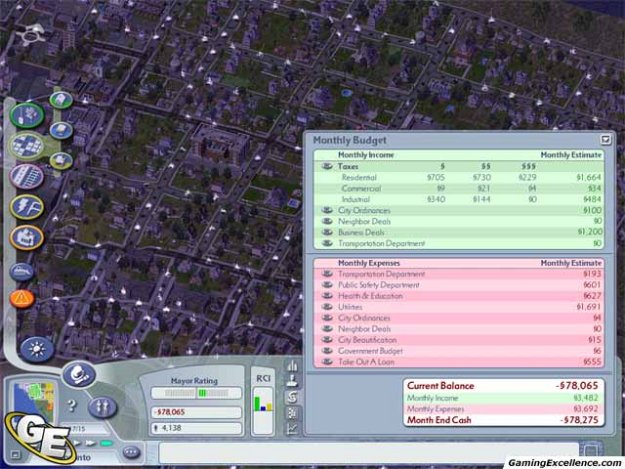Click the empty news ticker bar
Viewport: 625px width, 469px height.
(369, 453)
